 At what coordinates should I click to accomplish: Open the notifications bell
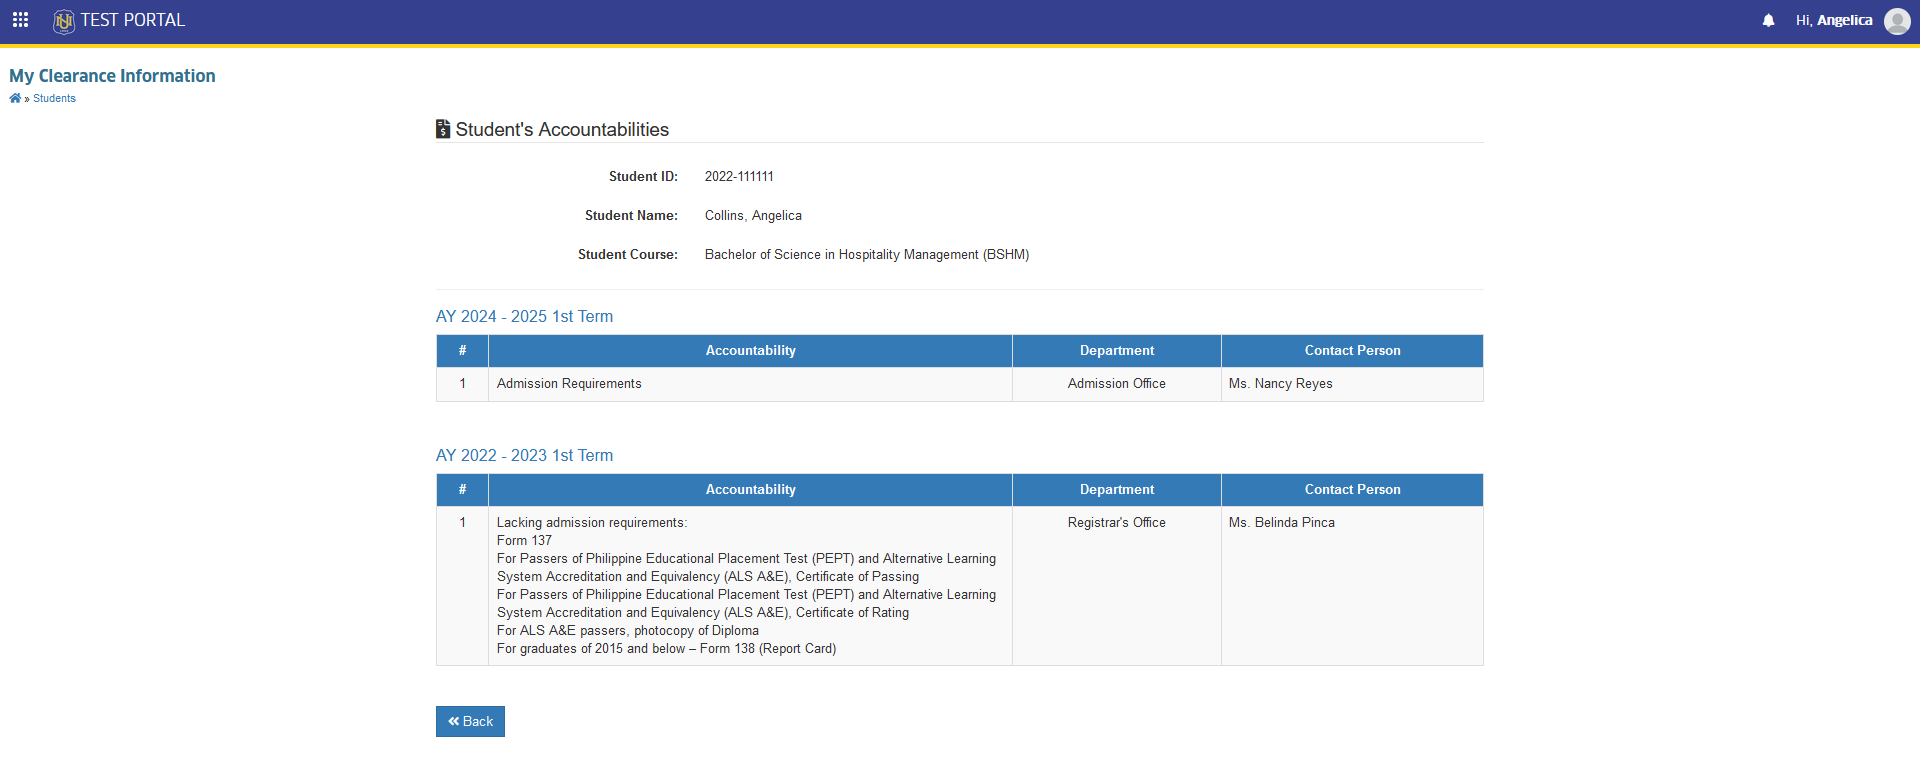pos(1768,20)
